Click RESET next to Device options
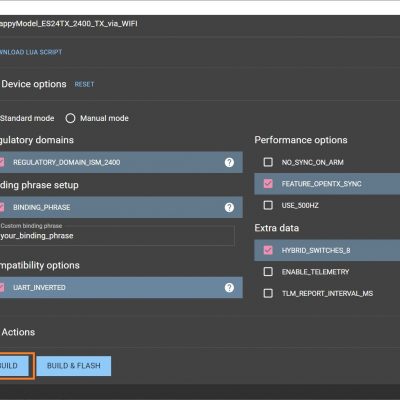400x400 pixels. point(84,84)
